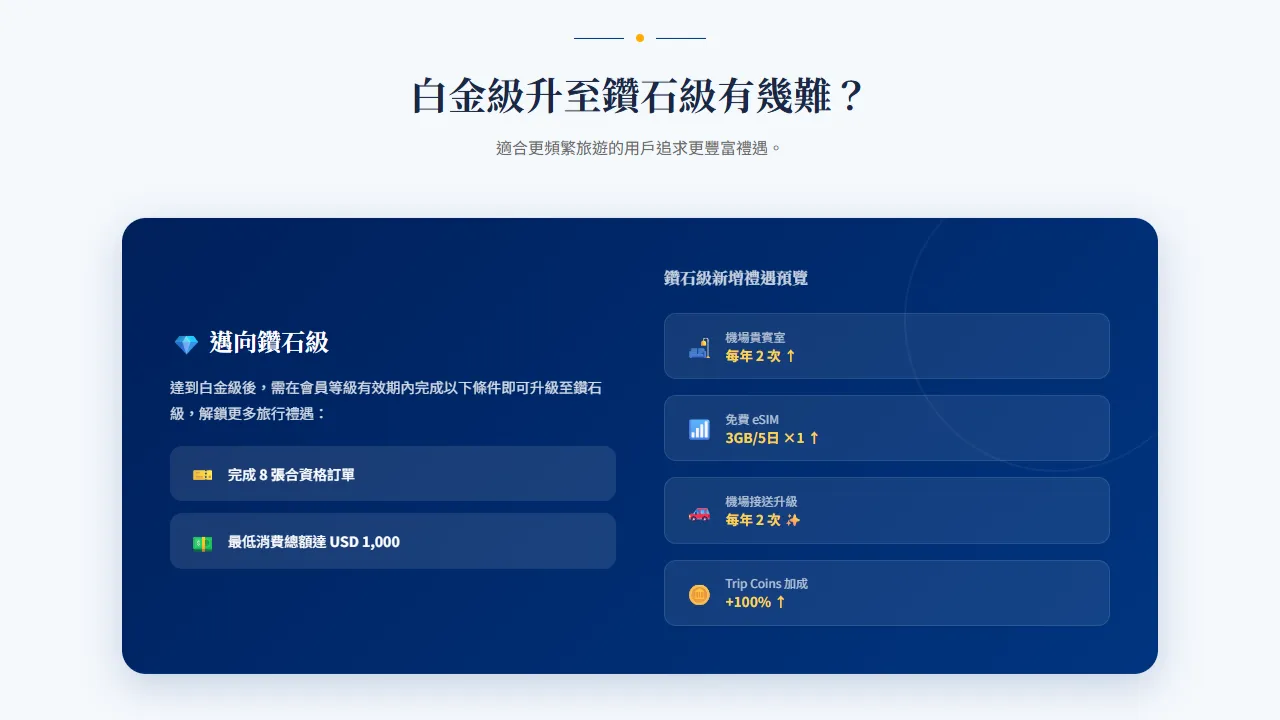Click the up arrow after 3GB/5日 ×1

[x=814, y=438]
